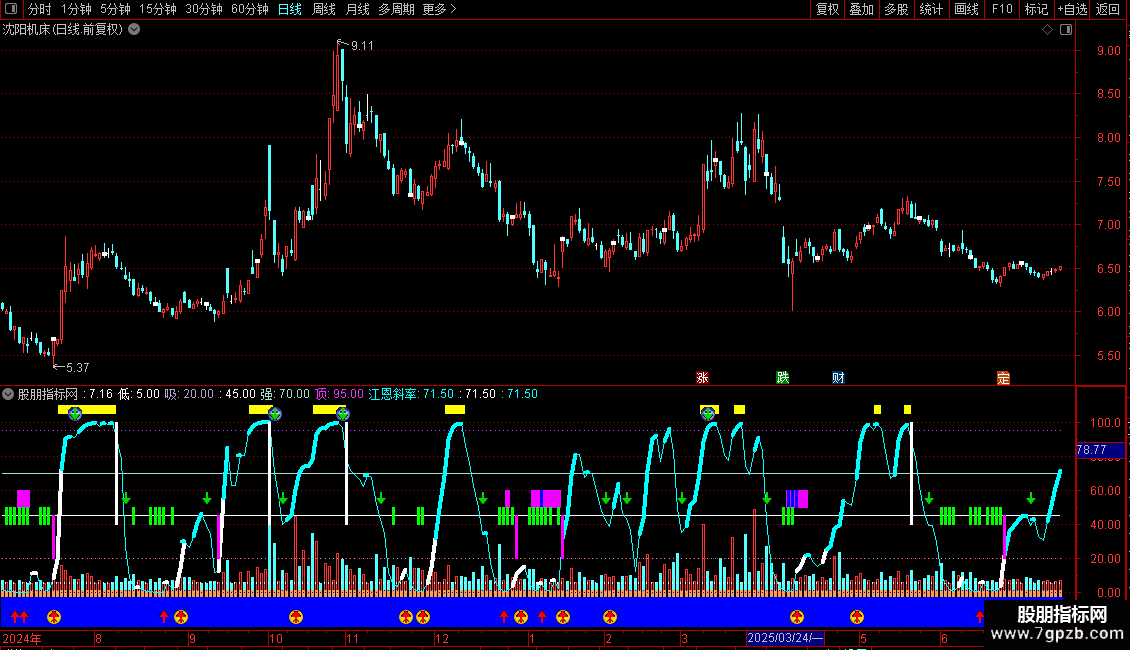Click the 2024年 label on date axis
Viewport: 1130px width, 650px height.
pos(22,638)
